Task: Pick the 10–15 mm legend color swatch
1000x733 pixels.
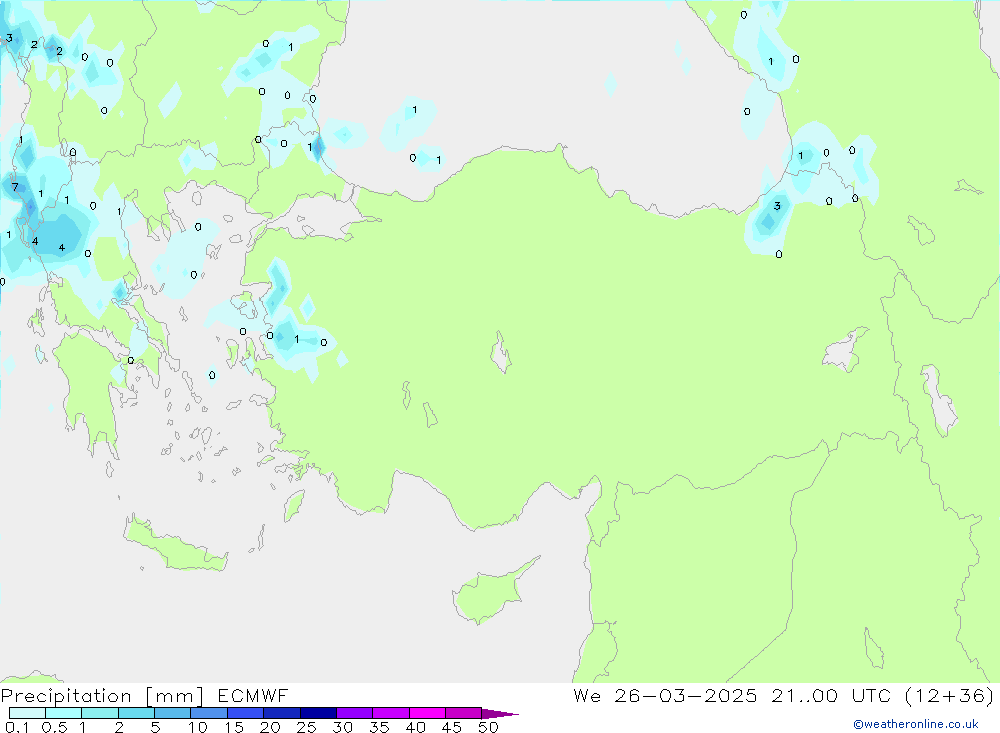Action: (x=209, y=713)
